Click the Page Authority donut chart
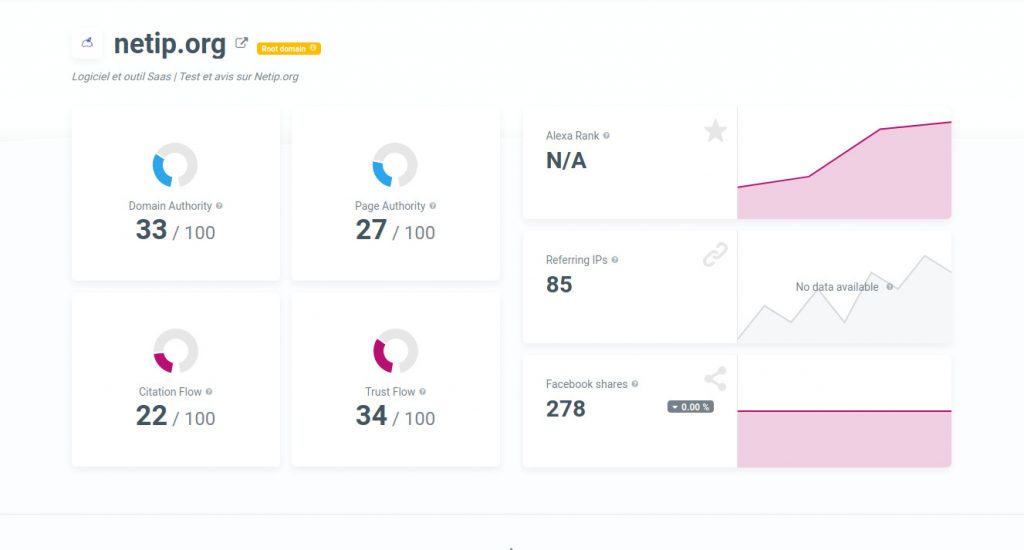Image resolution: width=1024 pixels, height=550 pixels. (395, 165)
